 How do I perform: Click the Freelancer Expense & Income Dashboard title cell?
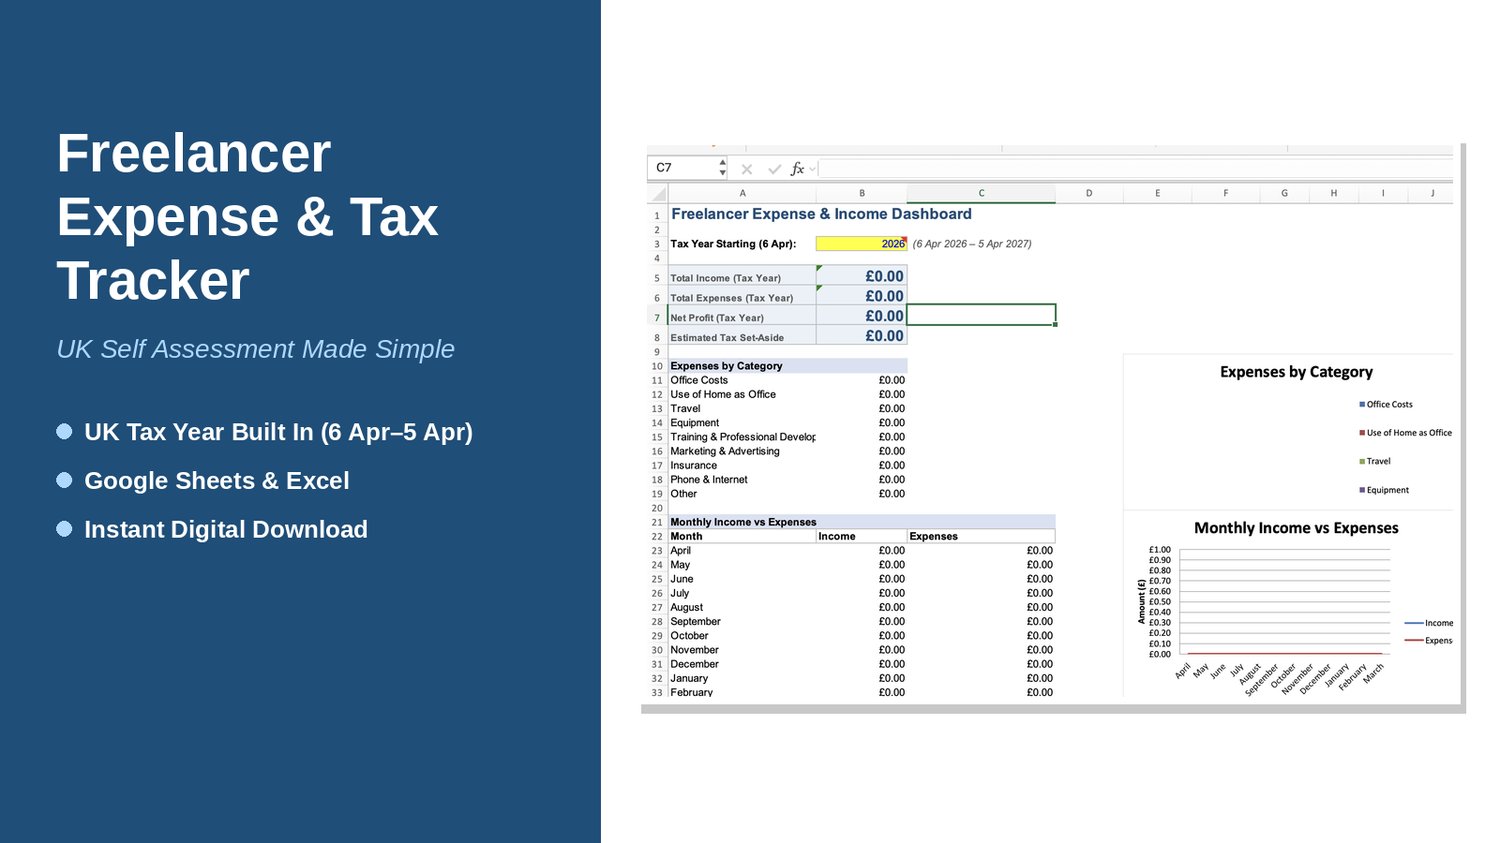tap(821, 214)
